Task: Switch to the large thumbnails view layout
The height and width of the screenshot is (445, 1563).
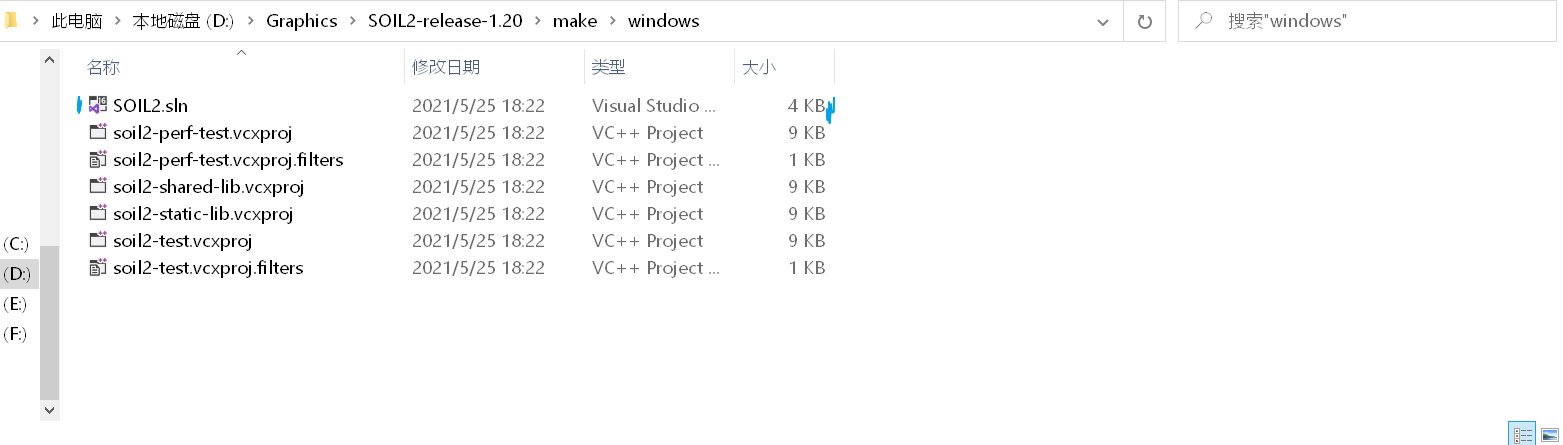Action: [1549, 434]
